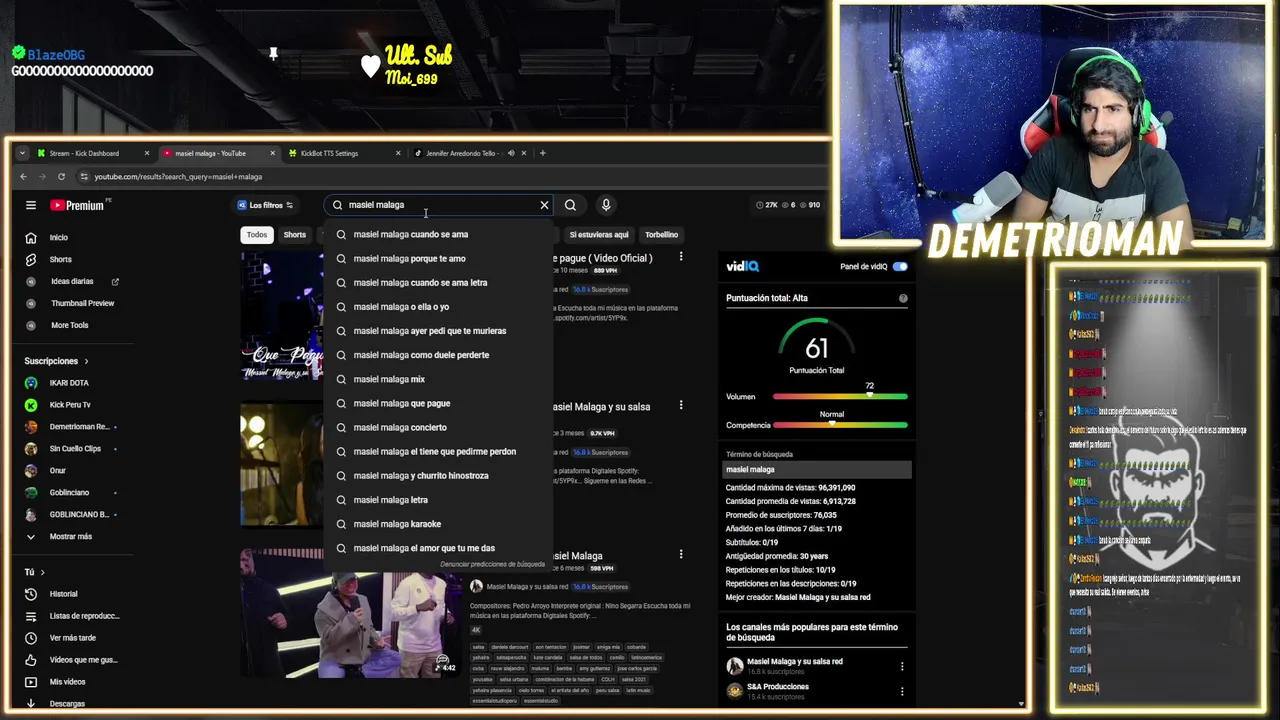
Task: Expand the Suscripciones section chevron
Action: [x=86, y=361]
